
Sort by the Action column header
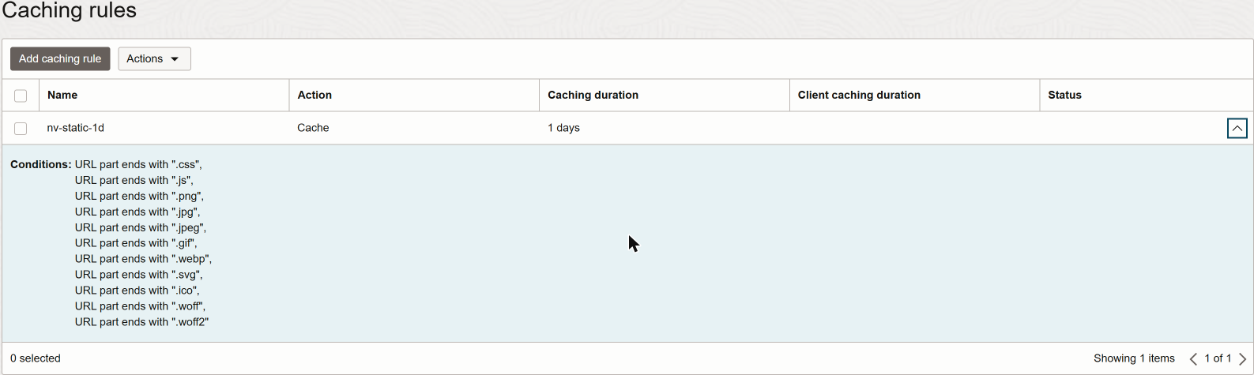(315, 95)
